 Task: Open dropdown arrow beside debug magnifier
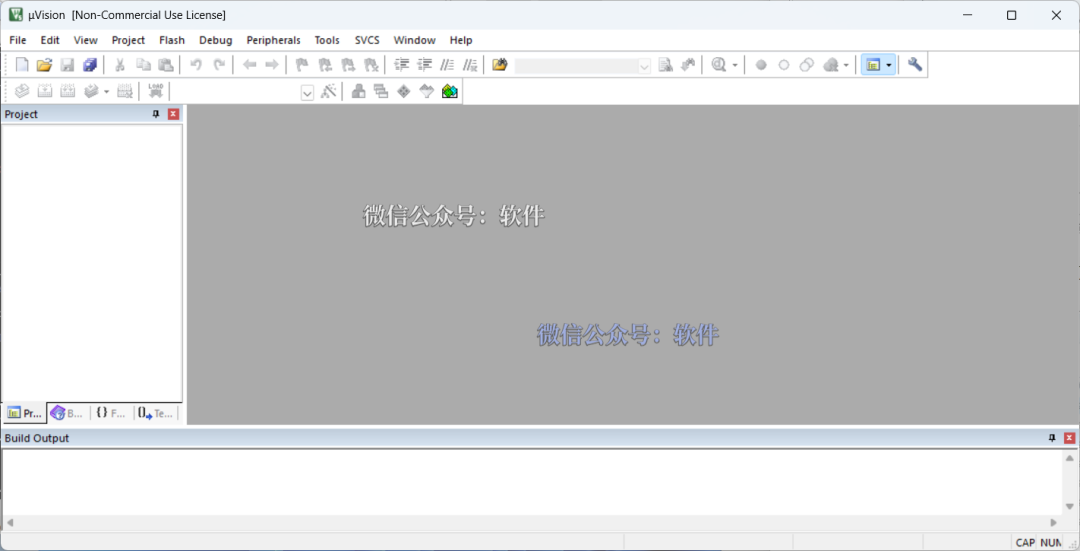click(735, 65)
